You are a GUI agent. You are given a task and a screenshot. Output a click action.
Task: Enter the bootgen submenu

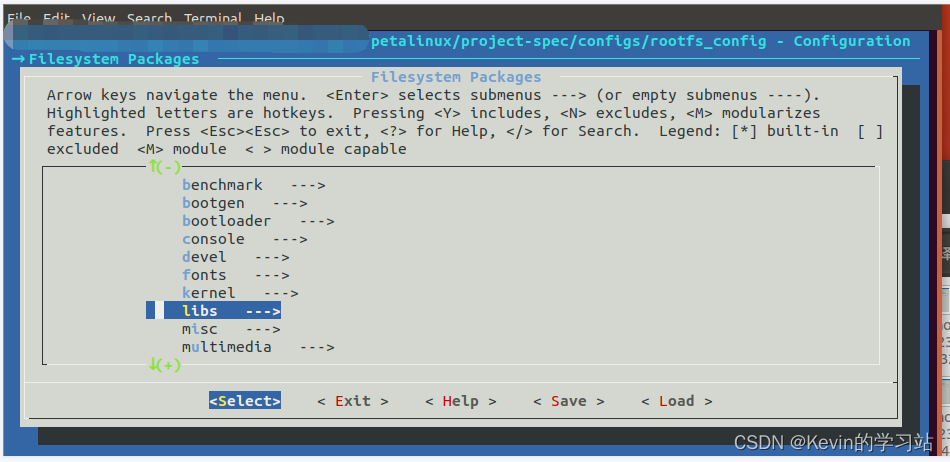click(244, 203)
